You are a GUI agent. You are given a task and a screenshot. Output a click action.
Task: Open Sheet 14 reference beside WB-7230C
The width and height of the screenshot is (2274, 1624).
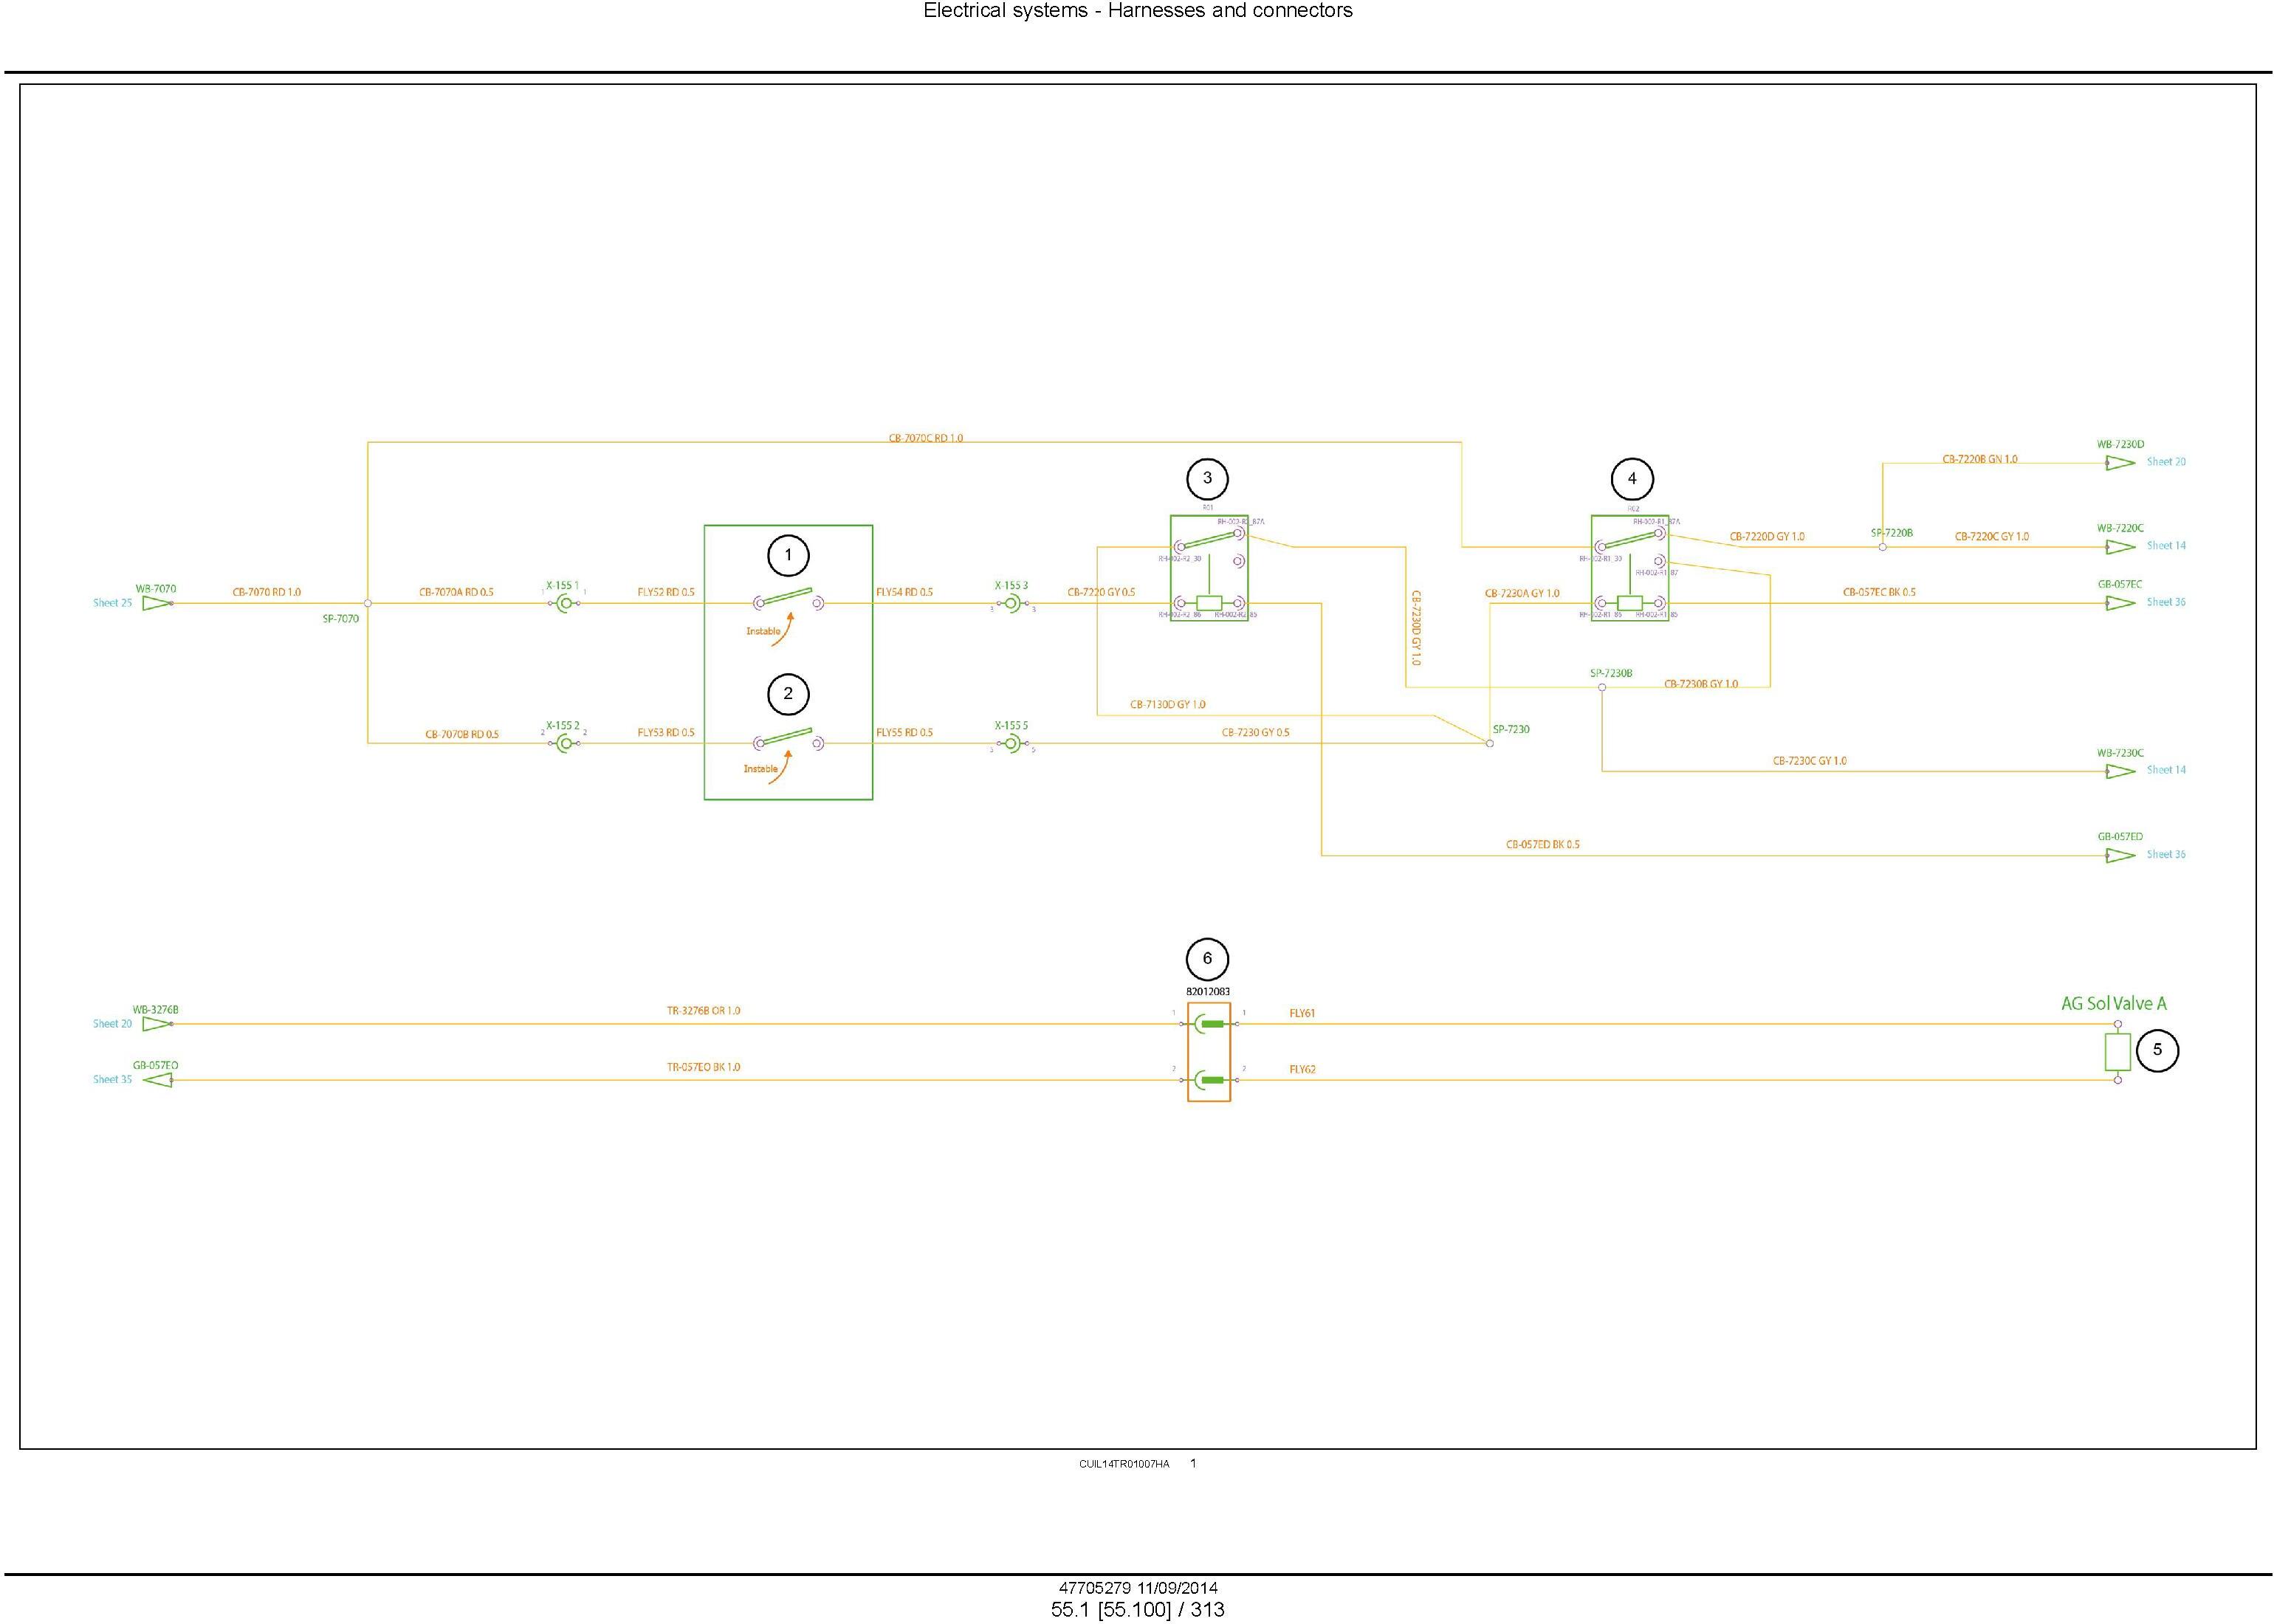click(2166, 770)
